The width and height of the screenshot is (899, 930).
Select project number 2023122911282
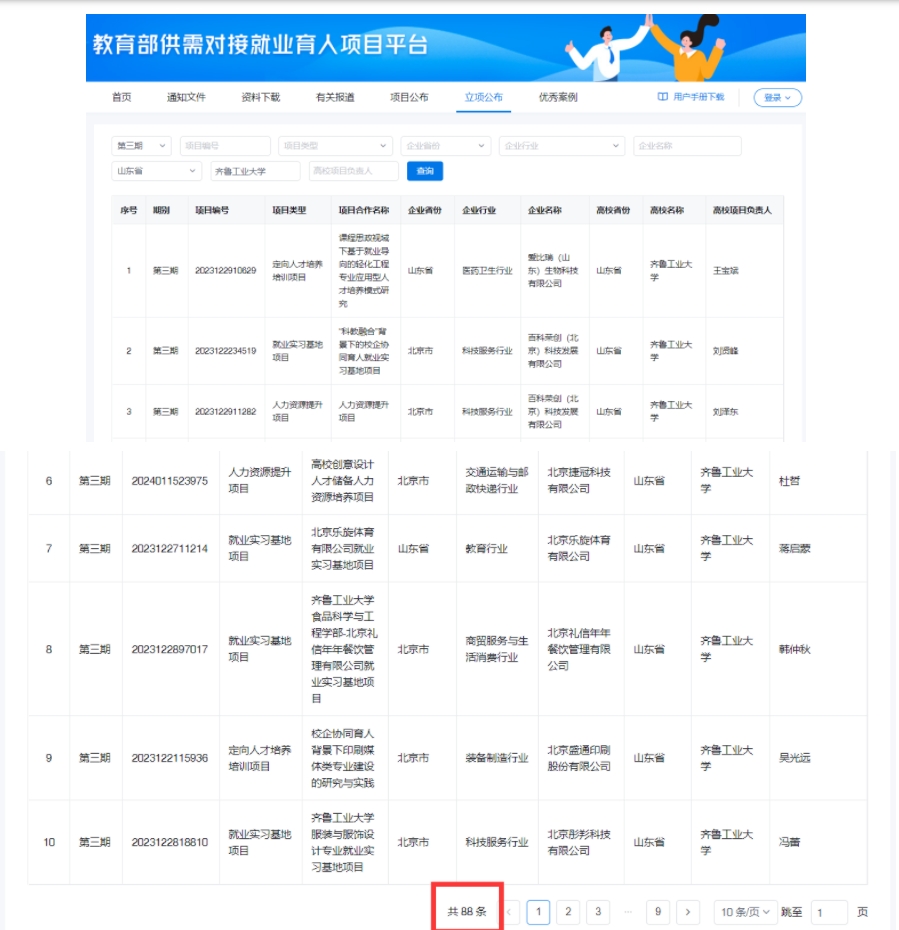[225, 412]
